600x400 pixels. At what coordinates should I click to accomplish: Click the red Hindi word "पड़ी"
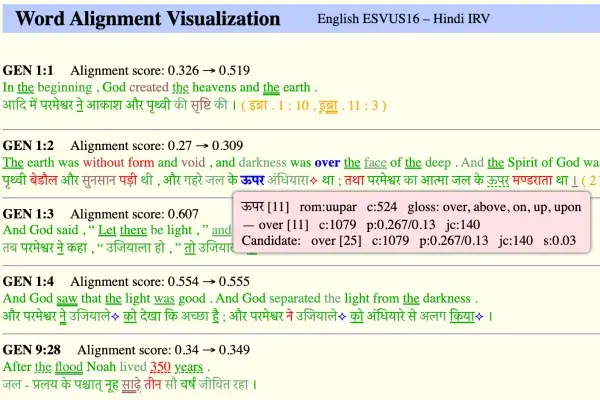pos(127,180)
